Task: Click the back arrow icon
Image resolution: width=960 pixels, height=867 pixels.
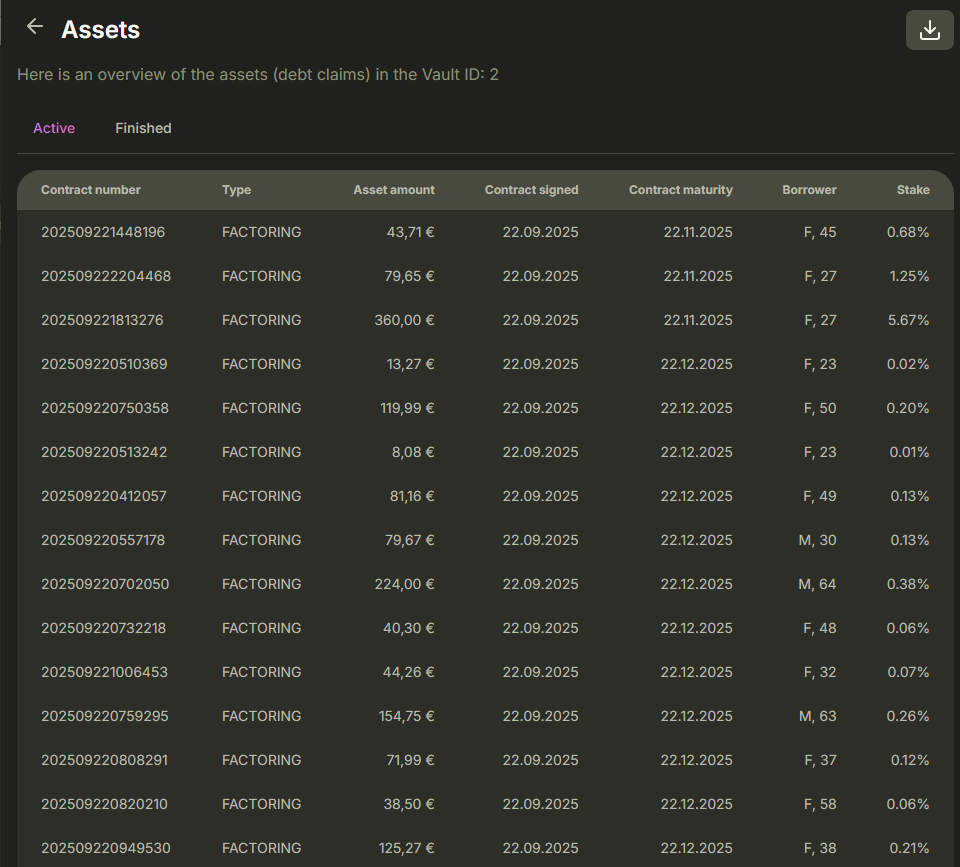Action: [35, 27]
